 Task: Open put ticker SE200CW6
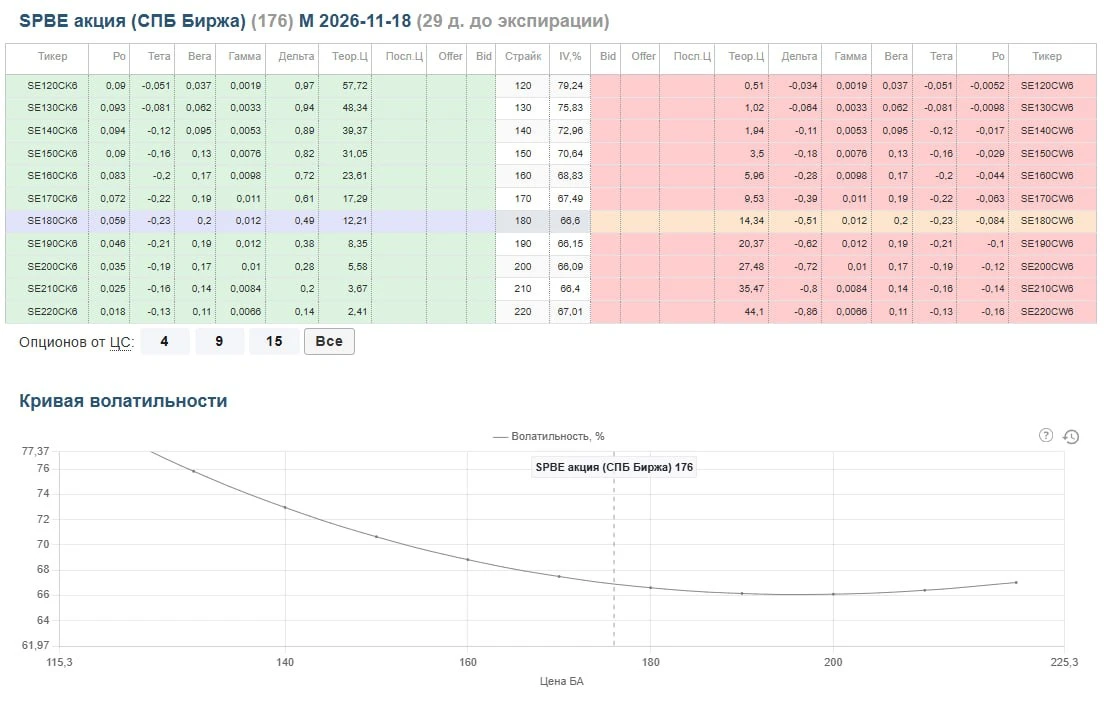click(1047, 266)
